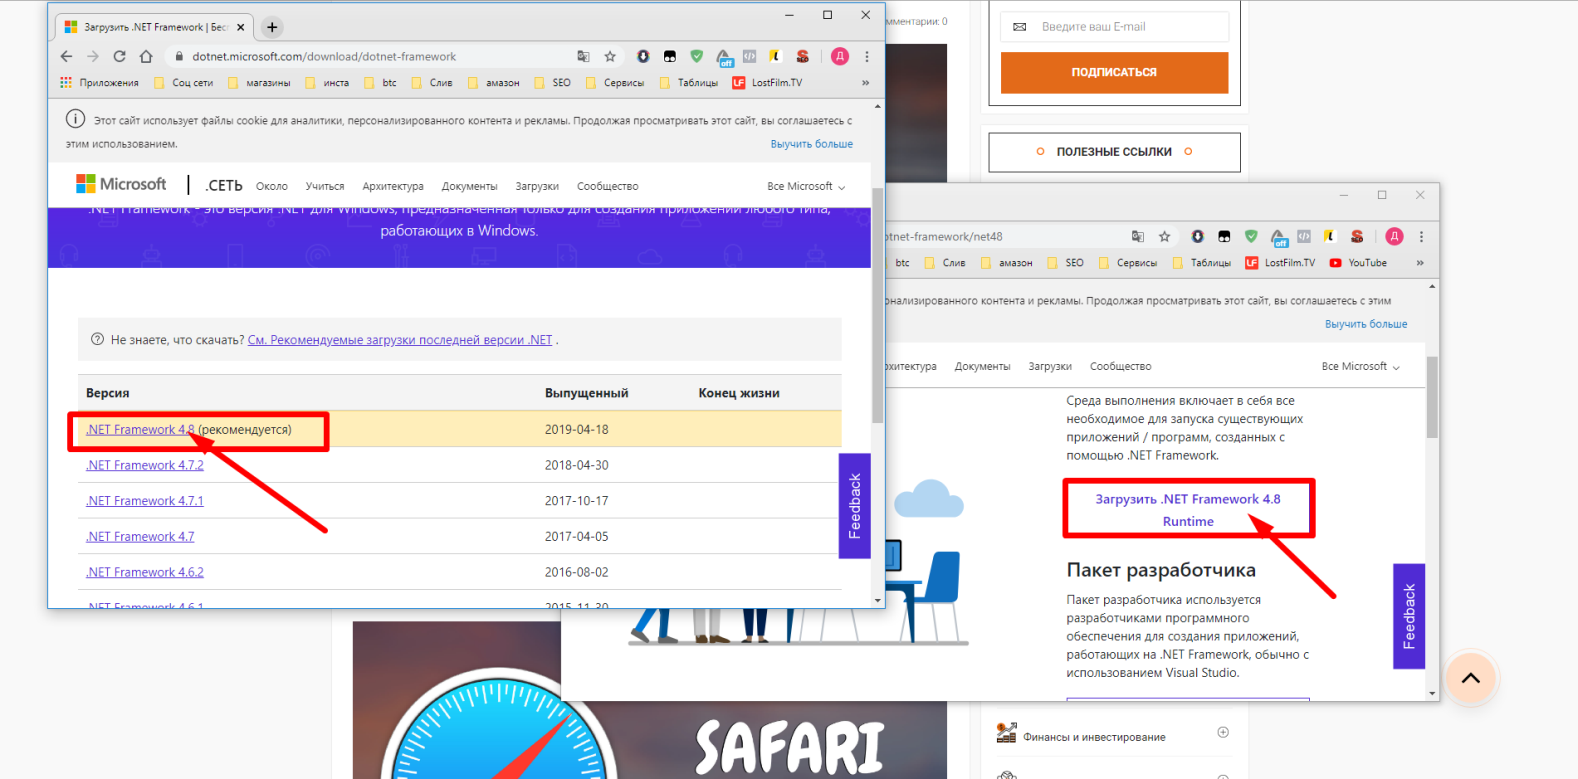Open the YouTube bookmark in the right window
The height and width of the screenshot is (779, 1578).
1358,263
